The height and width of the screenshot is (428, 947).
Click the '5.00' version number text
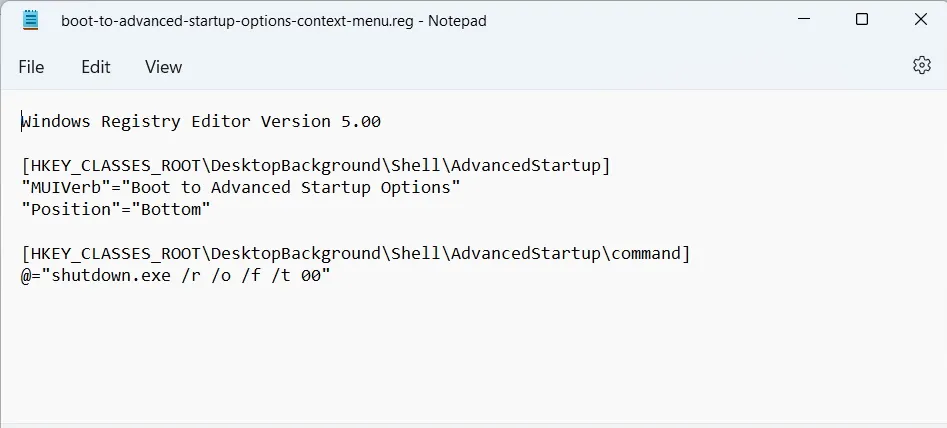click(x=361, y=122)
